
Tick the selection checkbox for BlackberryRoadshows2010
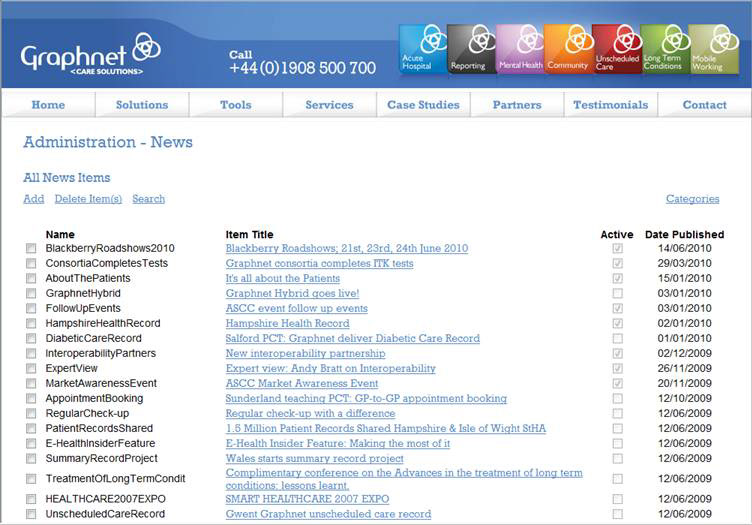tap(31, 249)
